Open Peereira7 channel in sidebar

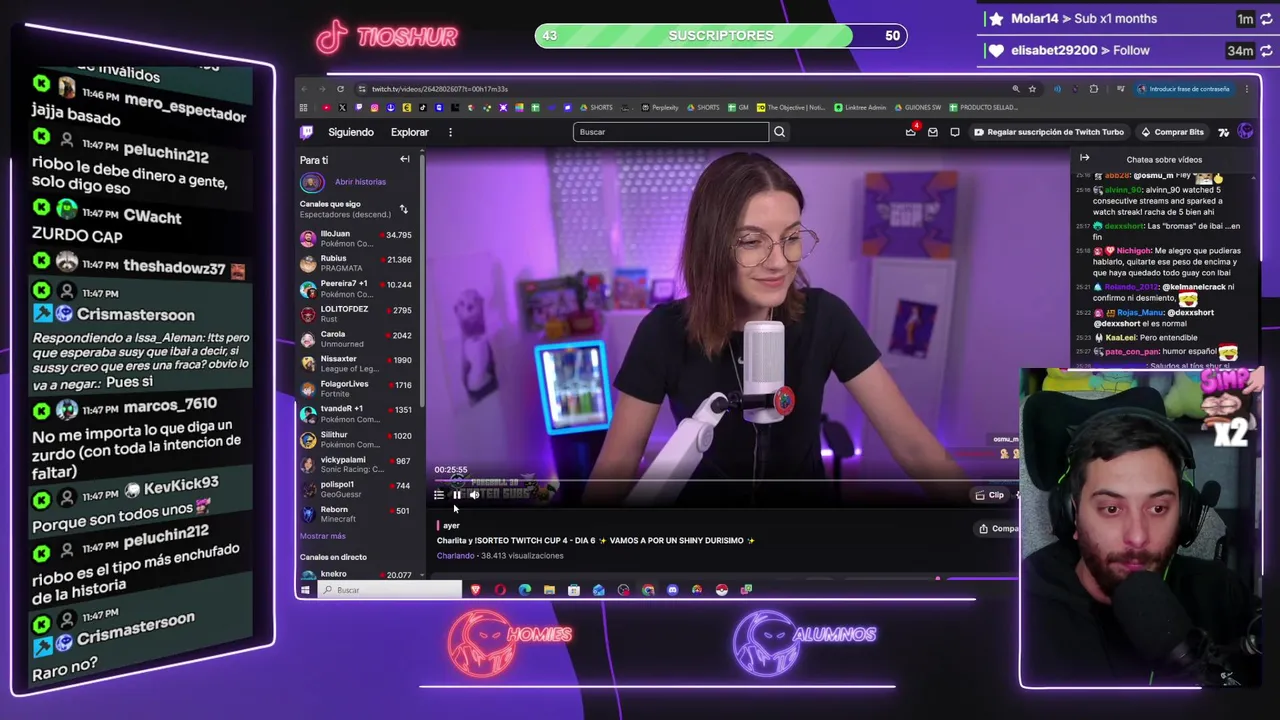tap(356, 288)
